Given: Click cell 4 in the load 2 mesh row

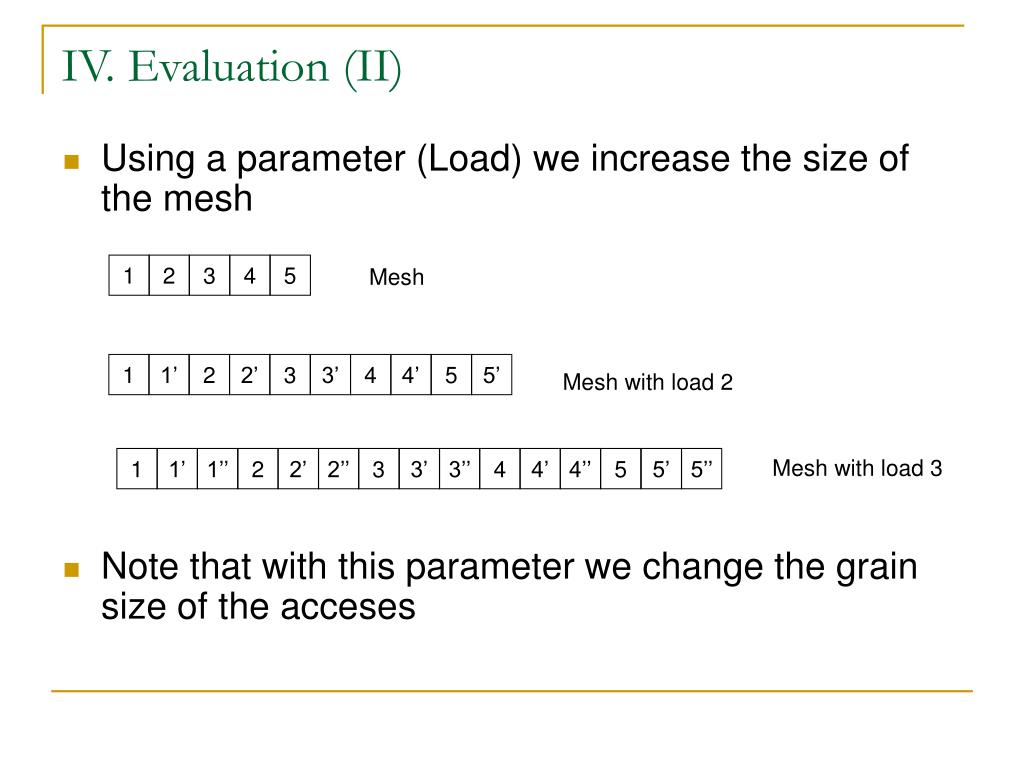Looking at the screenshot, I should 371,375.
